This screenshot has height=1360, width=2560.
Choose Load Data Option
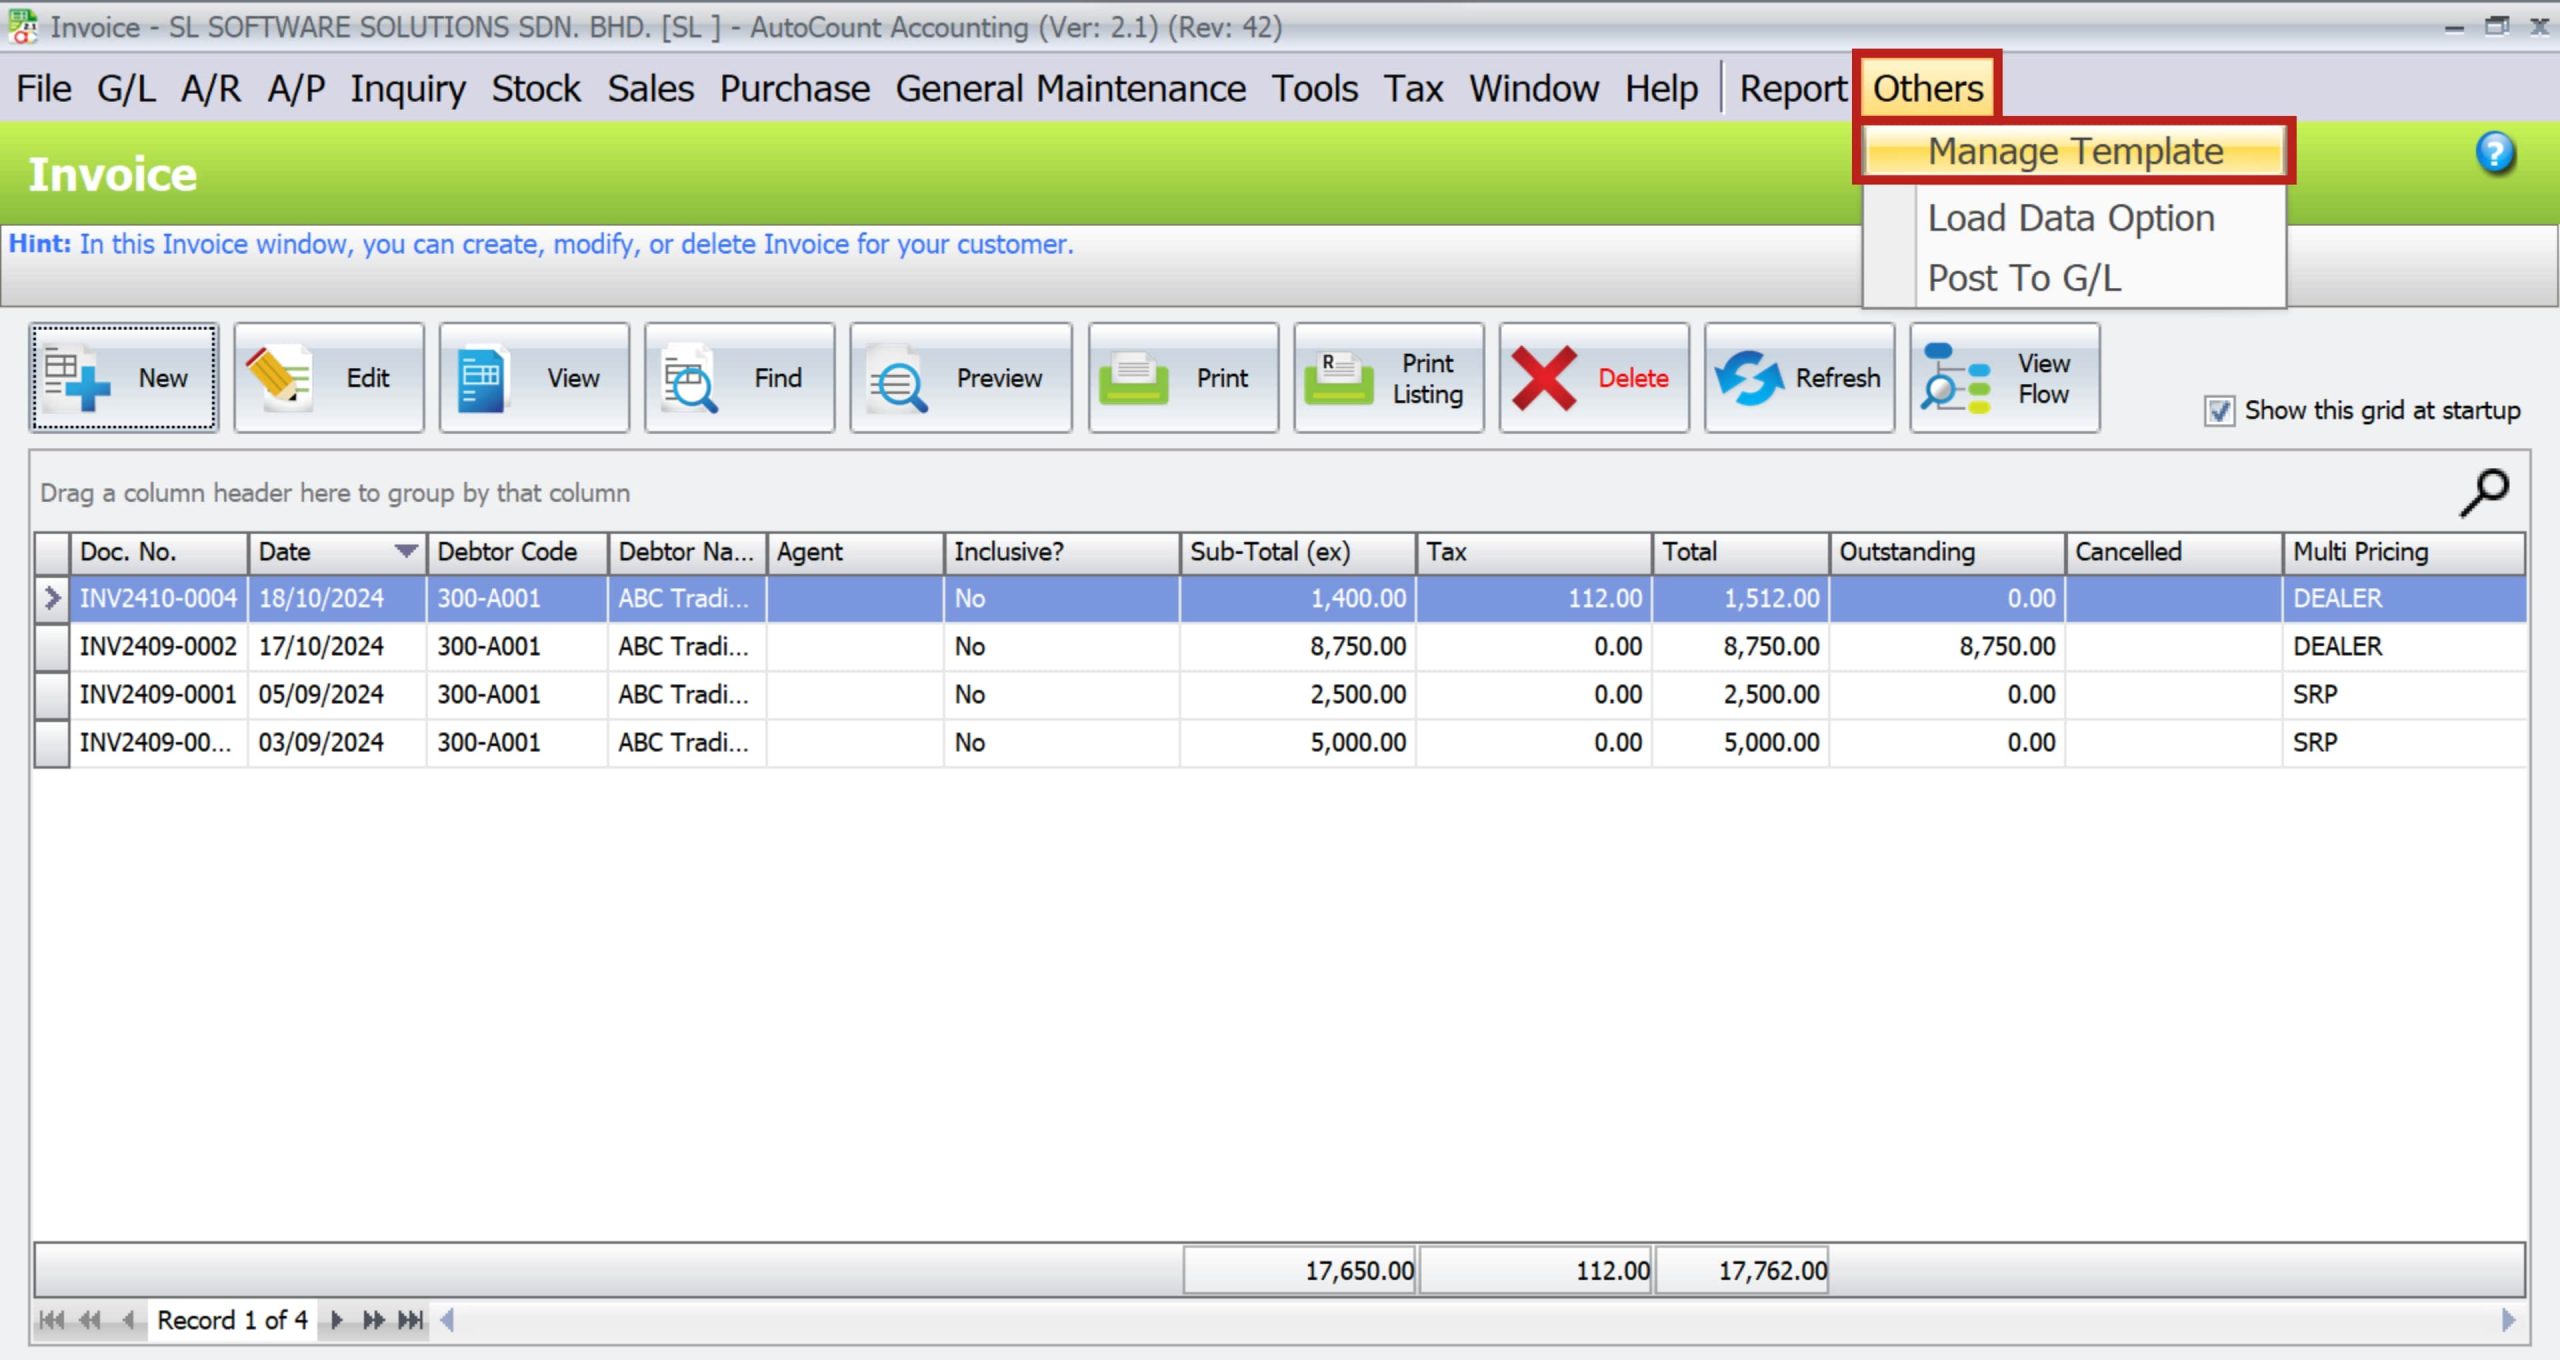click(2070, 218)
